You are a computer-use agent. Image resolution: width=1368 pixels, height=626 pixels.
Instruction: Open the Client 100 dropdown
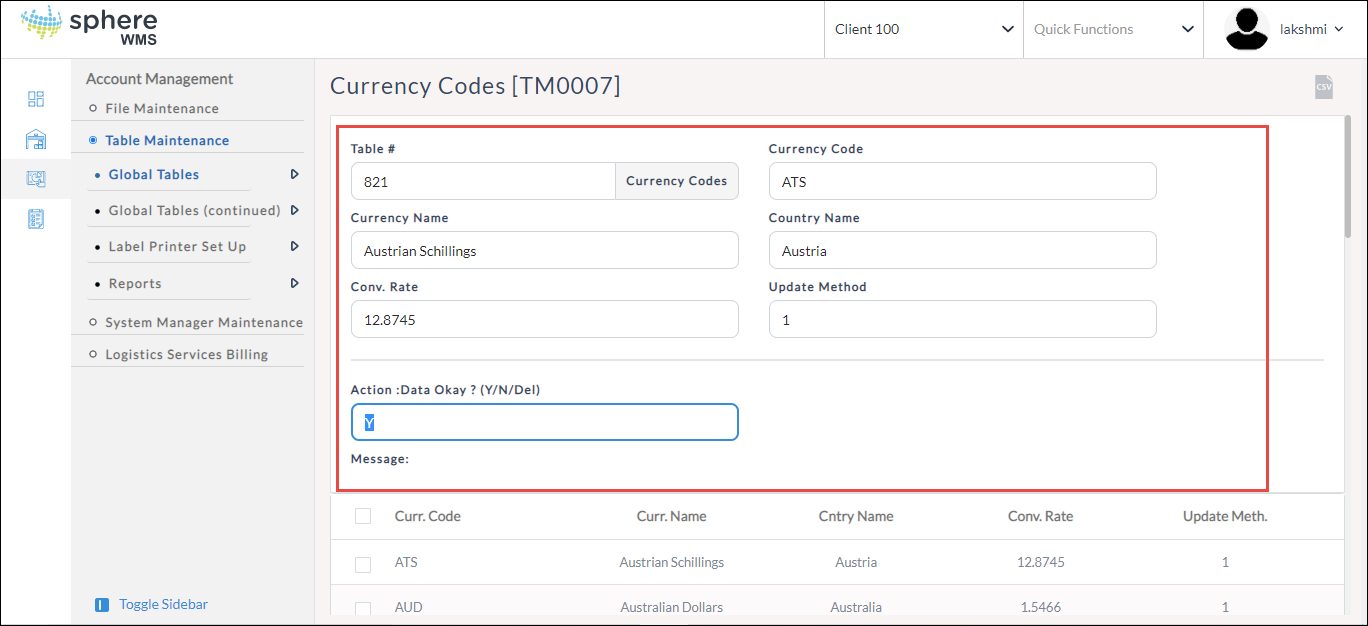click(924, 29)
